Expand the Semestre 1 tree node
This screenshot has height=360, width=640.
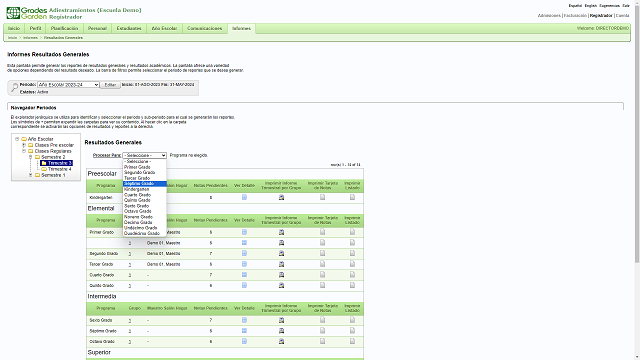coord(30,175)
